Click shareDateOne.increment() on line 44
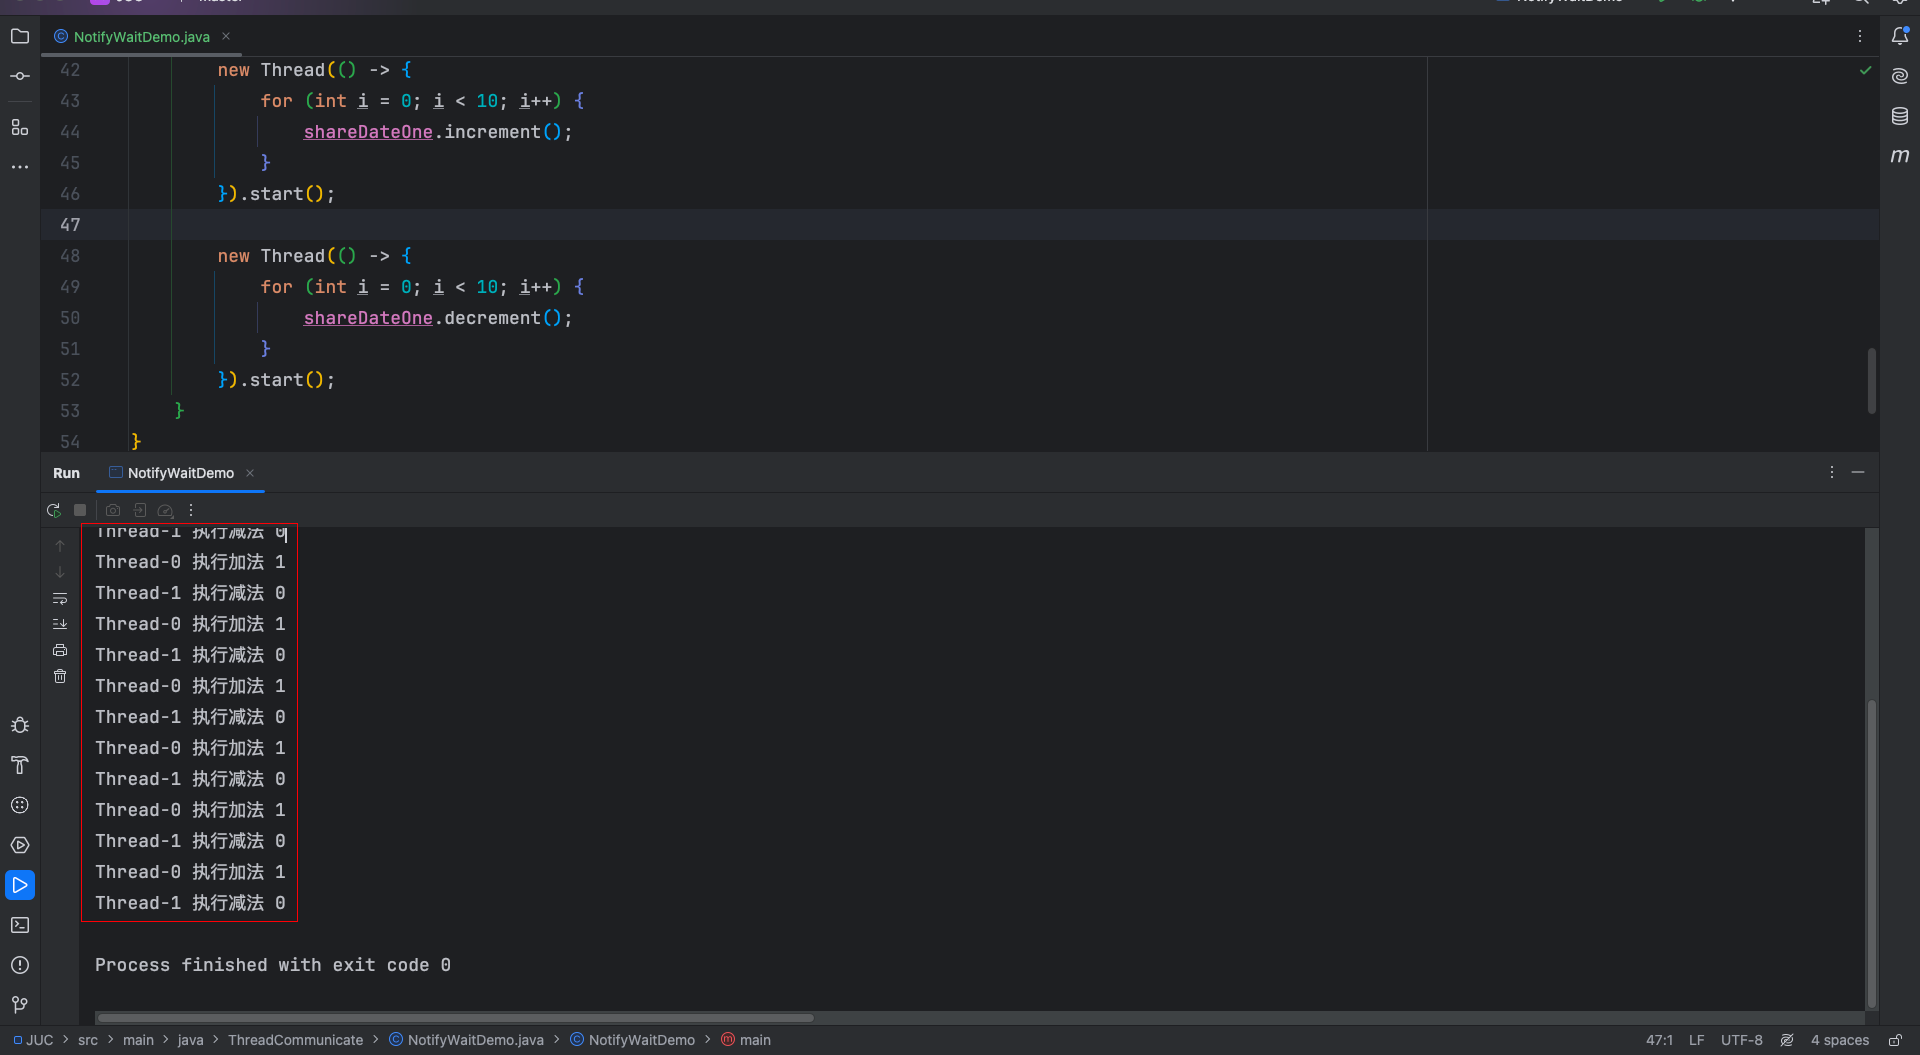This screenshot has height=1055, width=1920. 438,132
